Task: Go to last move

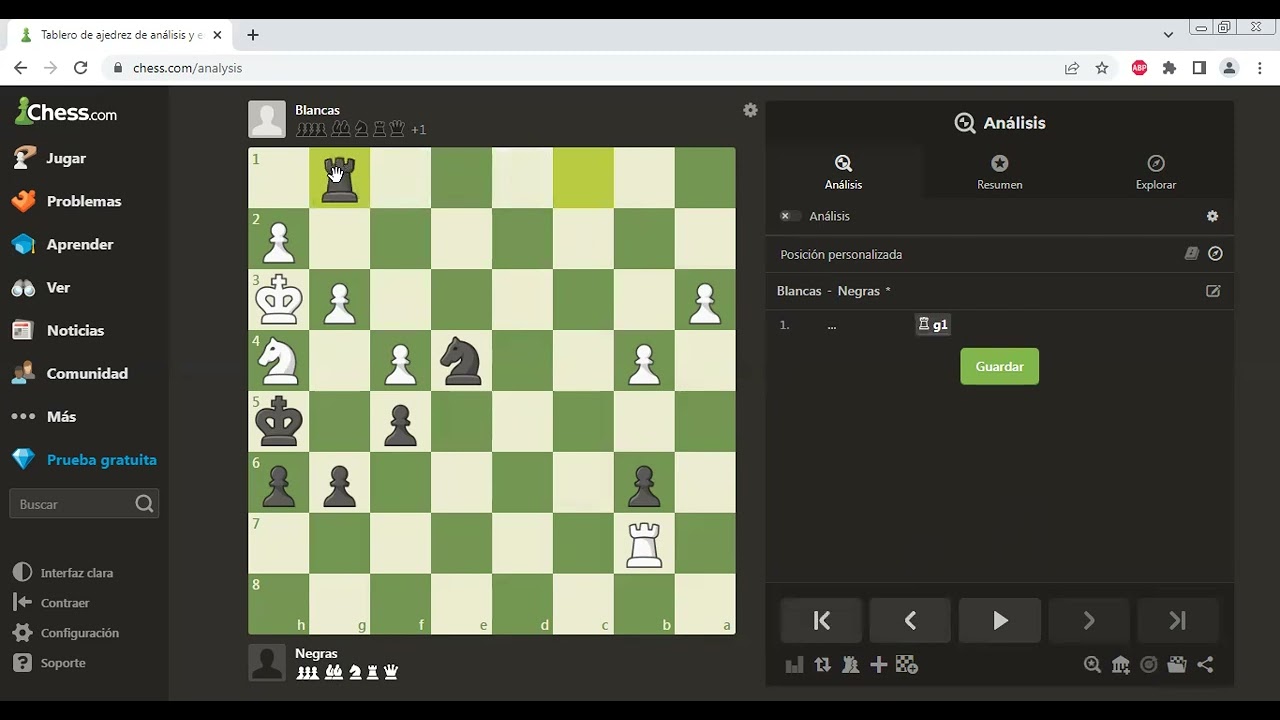Action: coord(1178,621)
